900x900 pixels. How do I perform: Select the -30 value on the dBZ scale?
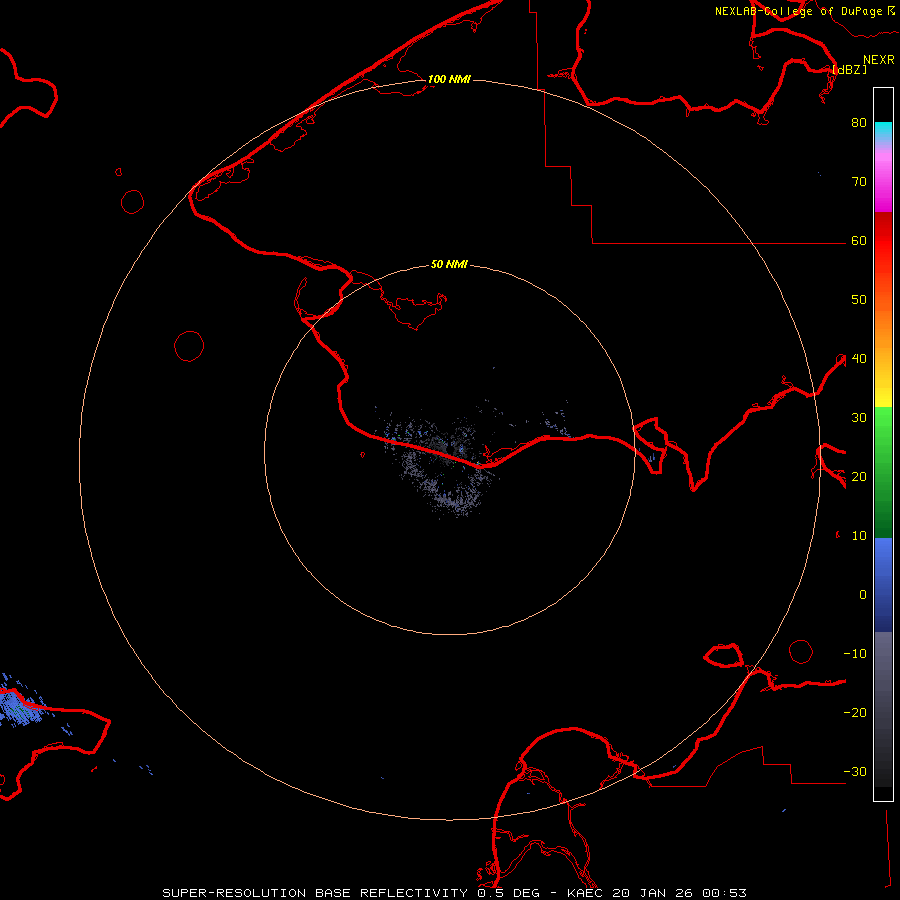tap(855, 771)
